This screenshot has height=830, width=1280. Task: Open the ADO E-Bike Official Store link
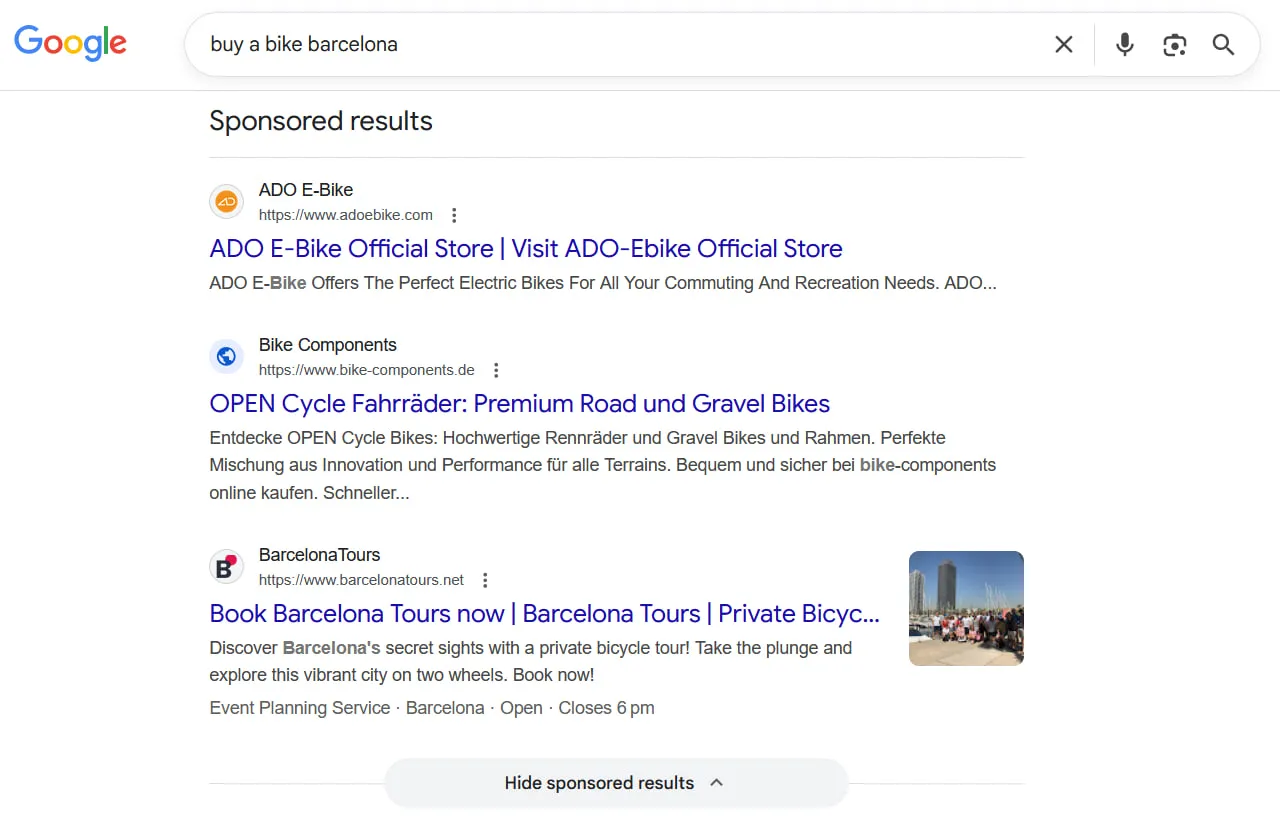click(525, 248)
